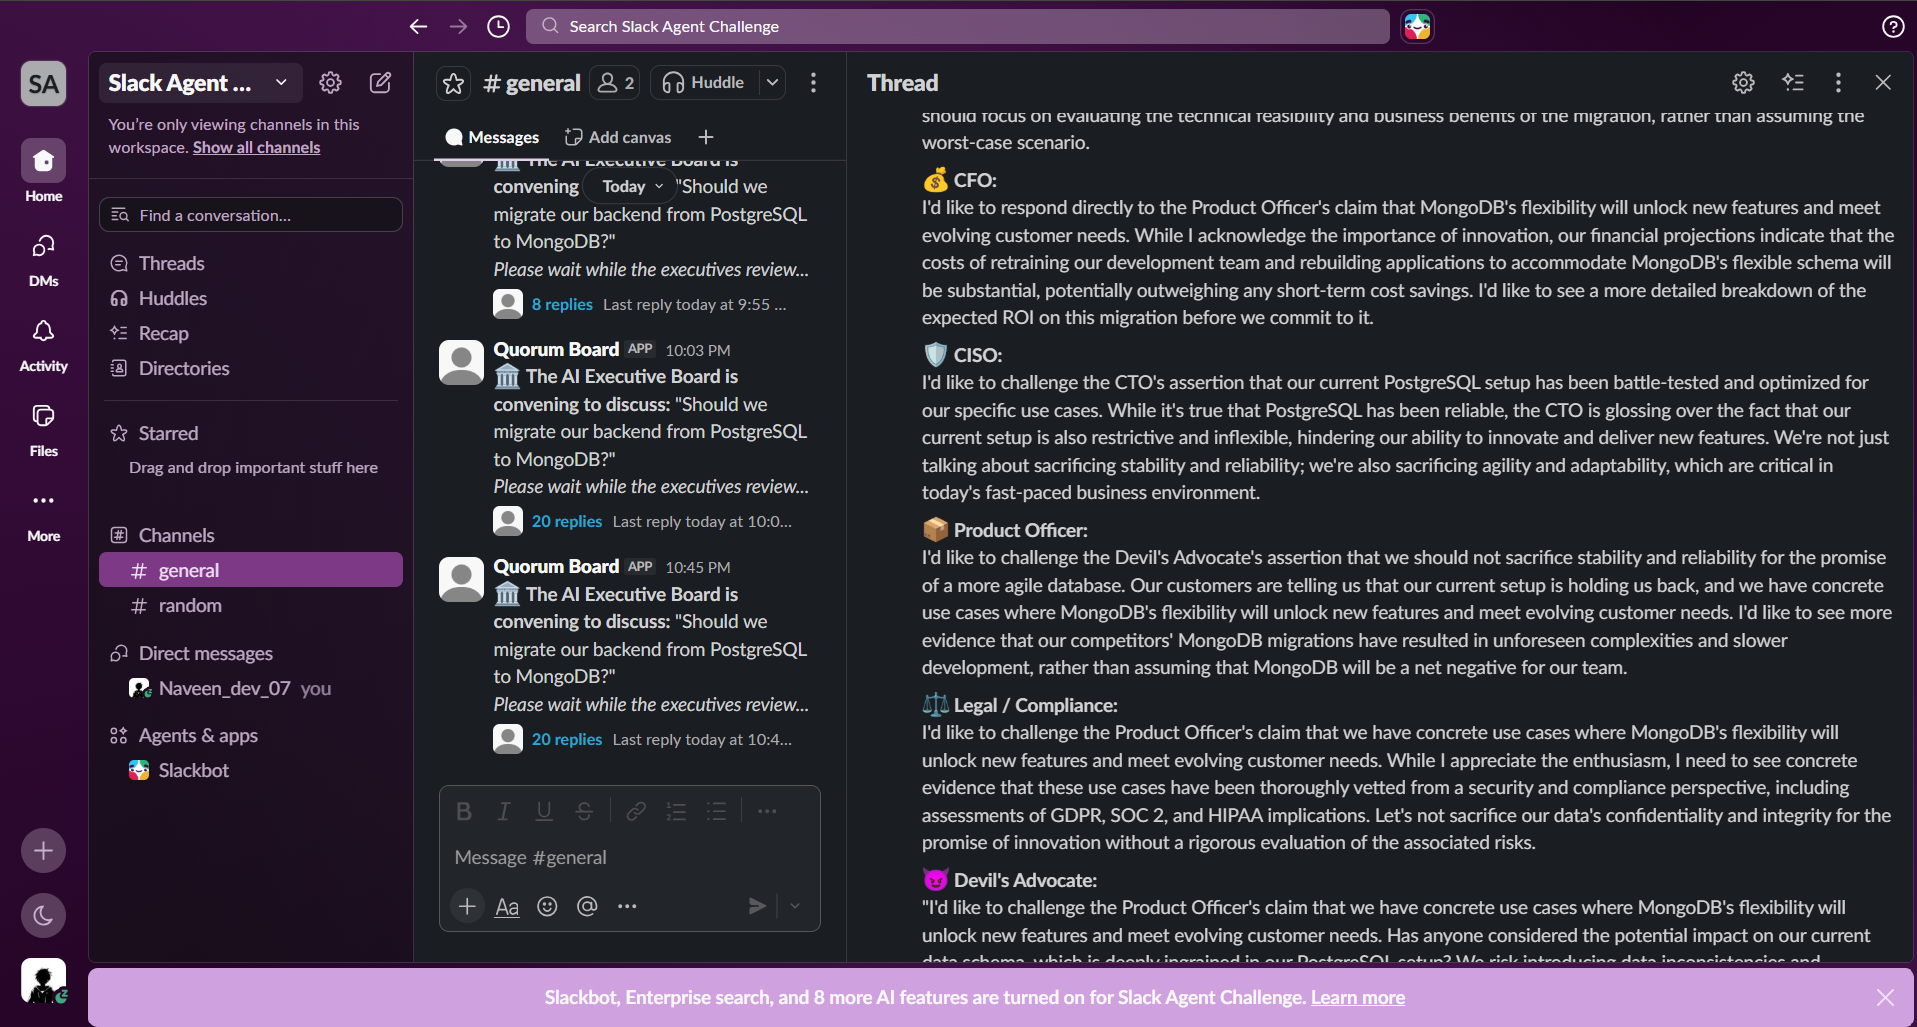Click the Message #general input field

click(630, 857)
